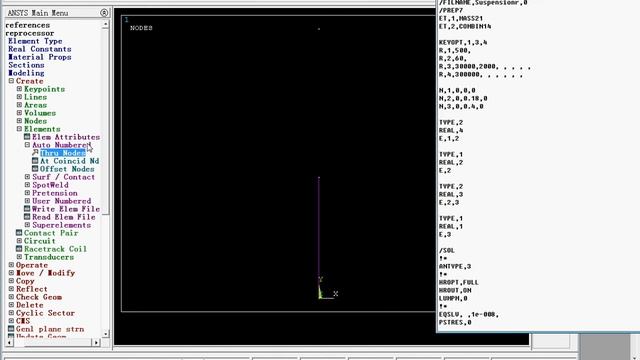Open Elem Attributes dialog
This screenshot has width=640, height=360.
(66, 137)
